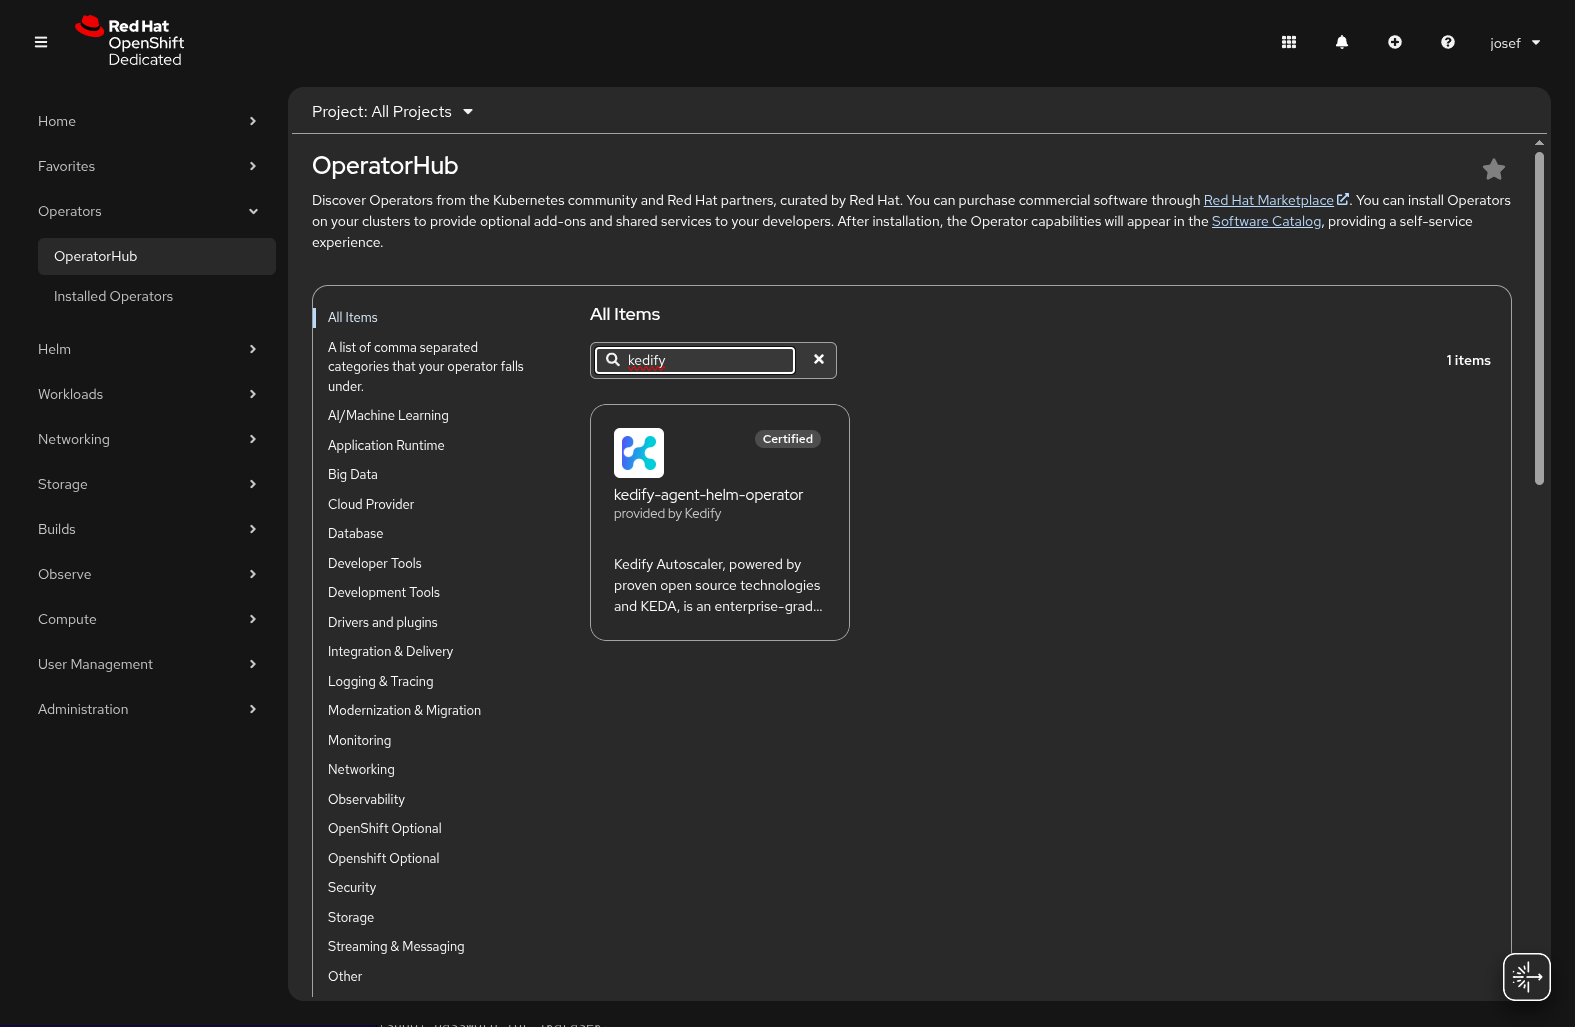1575x1027 pixels.
Task: Expand the Workloads navigation section
Action: (147, 394)
